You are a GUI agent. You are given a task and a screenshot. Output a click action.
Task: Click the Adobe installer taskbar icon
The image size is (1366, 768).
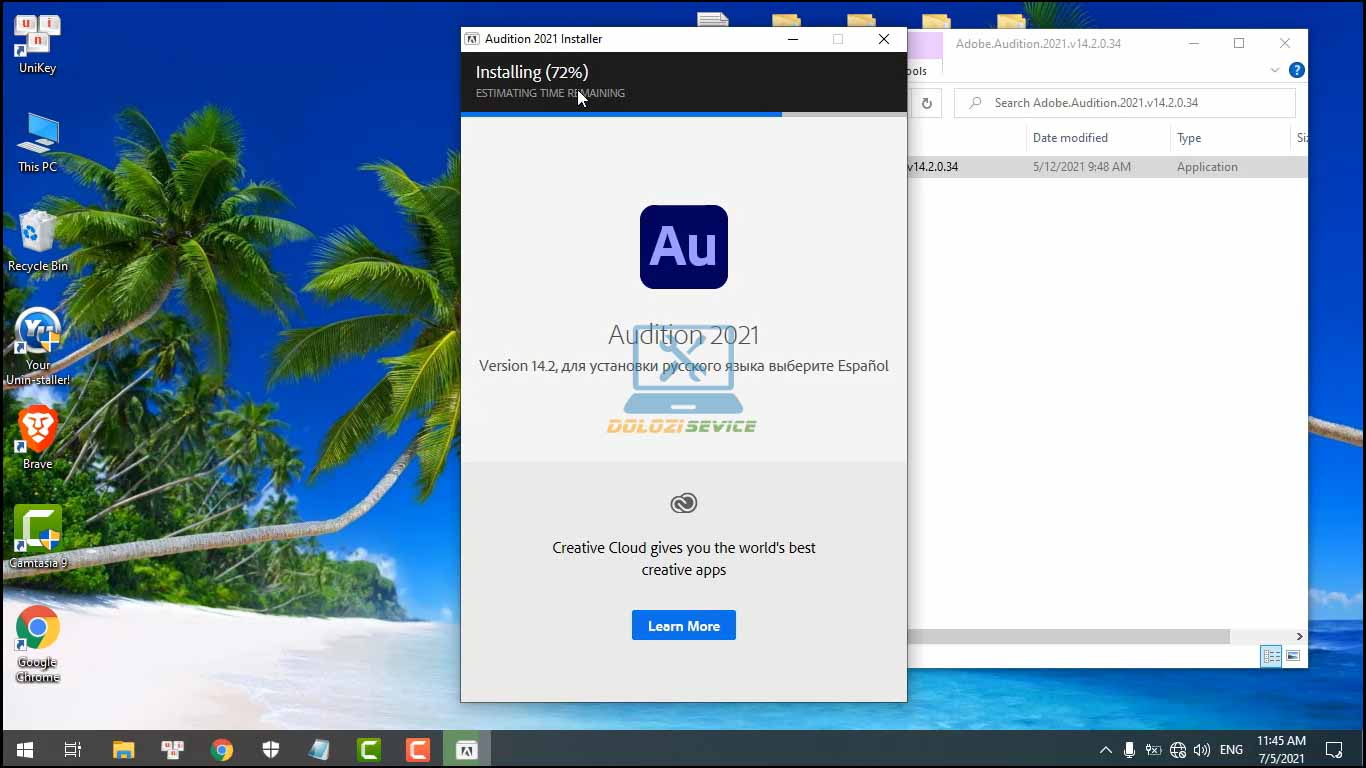tap(466, 750)
